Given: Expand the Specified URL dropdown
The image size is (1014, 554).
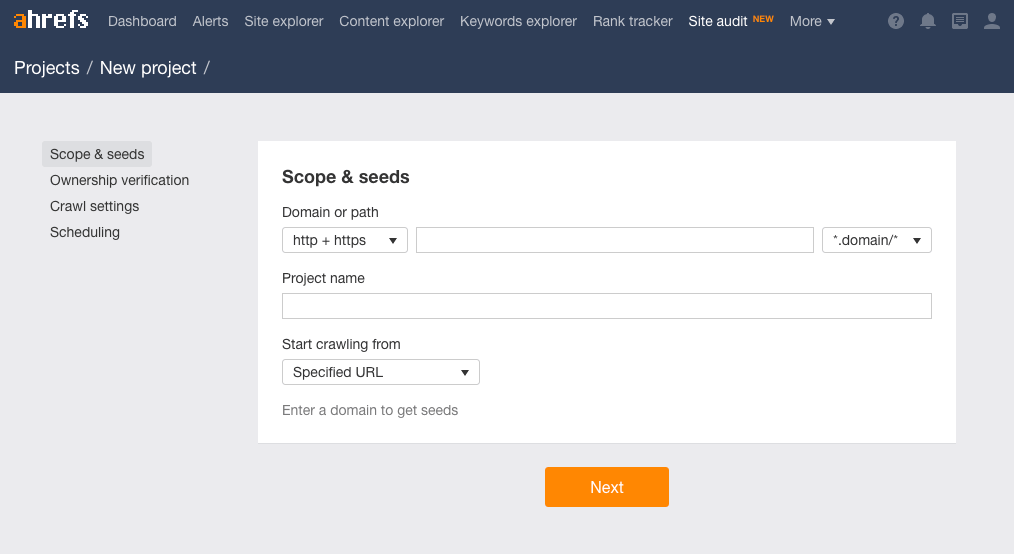Looking at the screenshot, I should 380,372.
